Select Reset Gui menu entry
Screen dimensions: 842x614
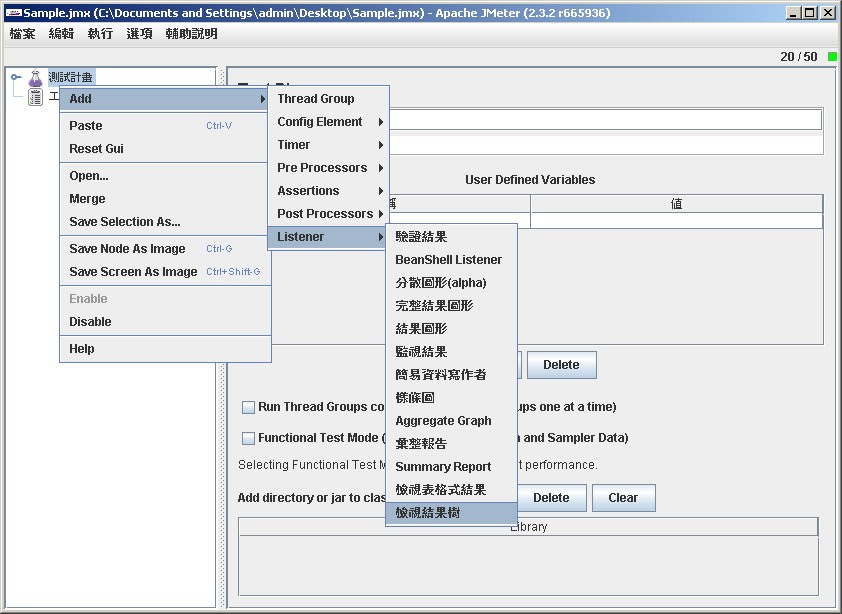point(164,149)
